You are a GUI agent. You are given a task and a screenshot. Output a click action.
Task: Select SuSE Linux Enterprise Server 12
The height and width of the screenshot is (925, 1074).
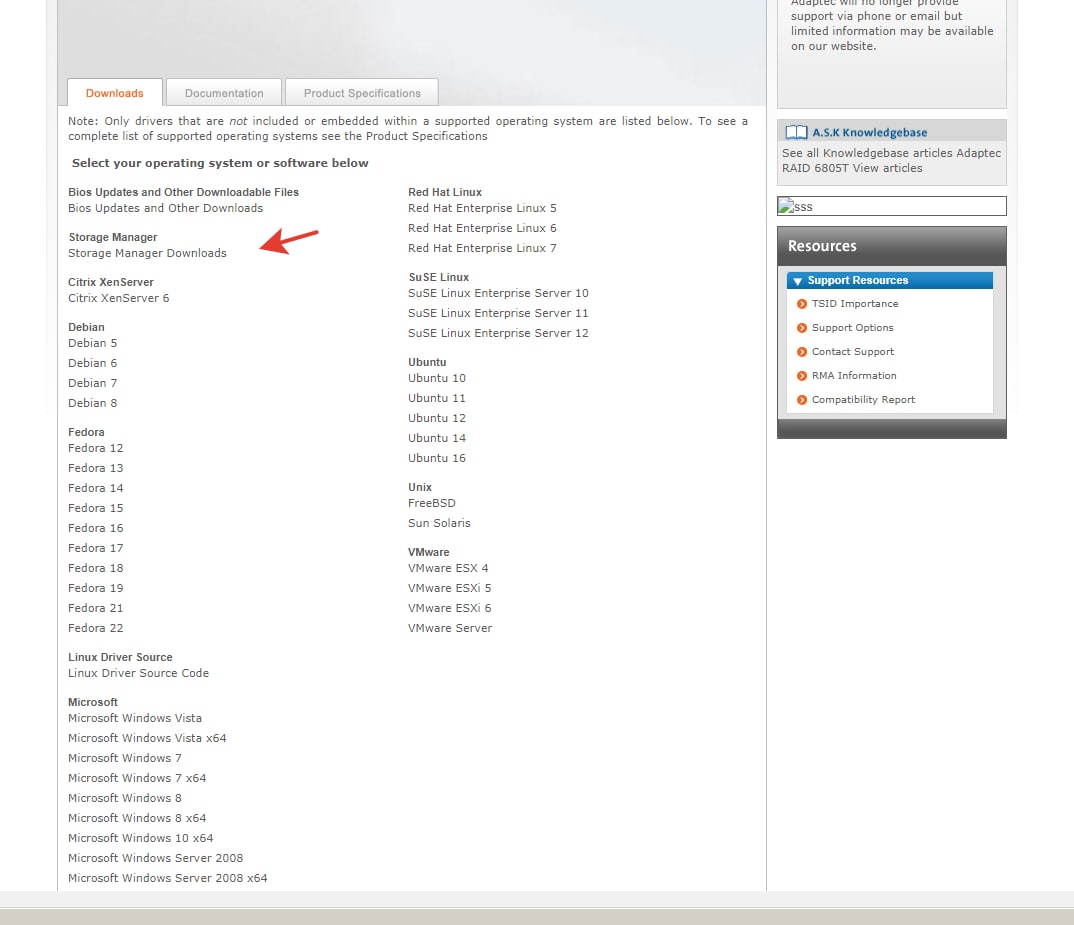pyautogui.click(x=498, y=332)
